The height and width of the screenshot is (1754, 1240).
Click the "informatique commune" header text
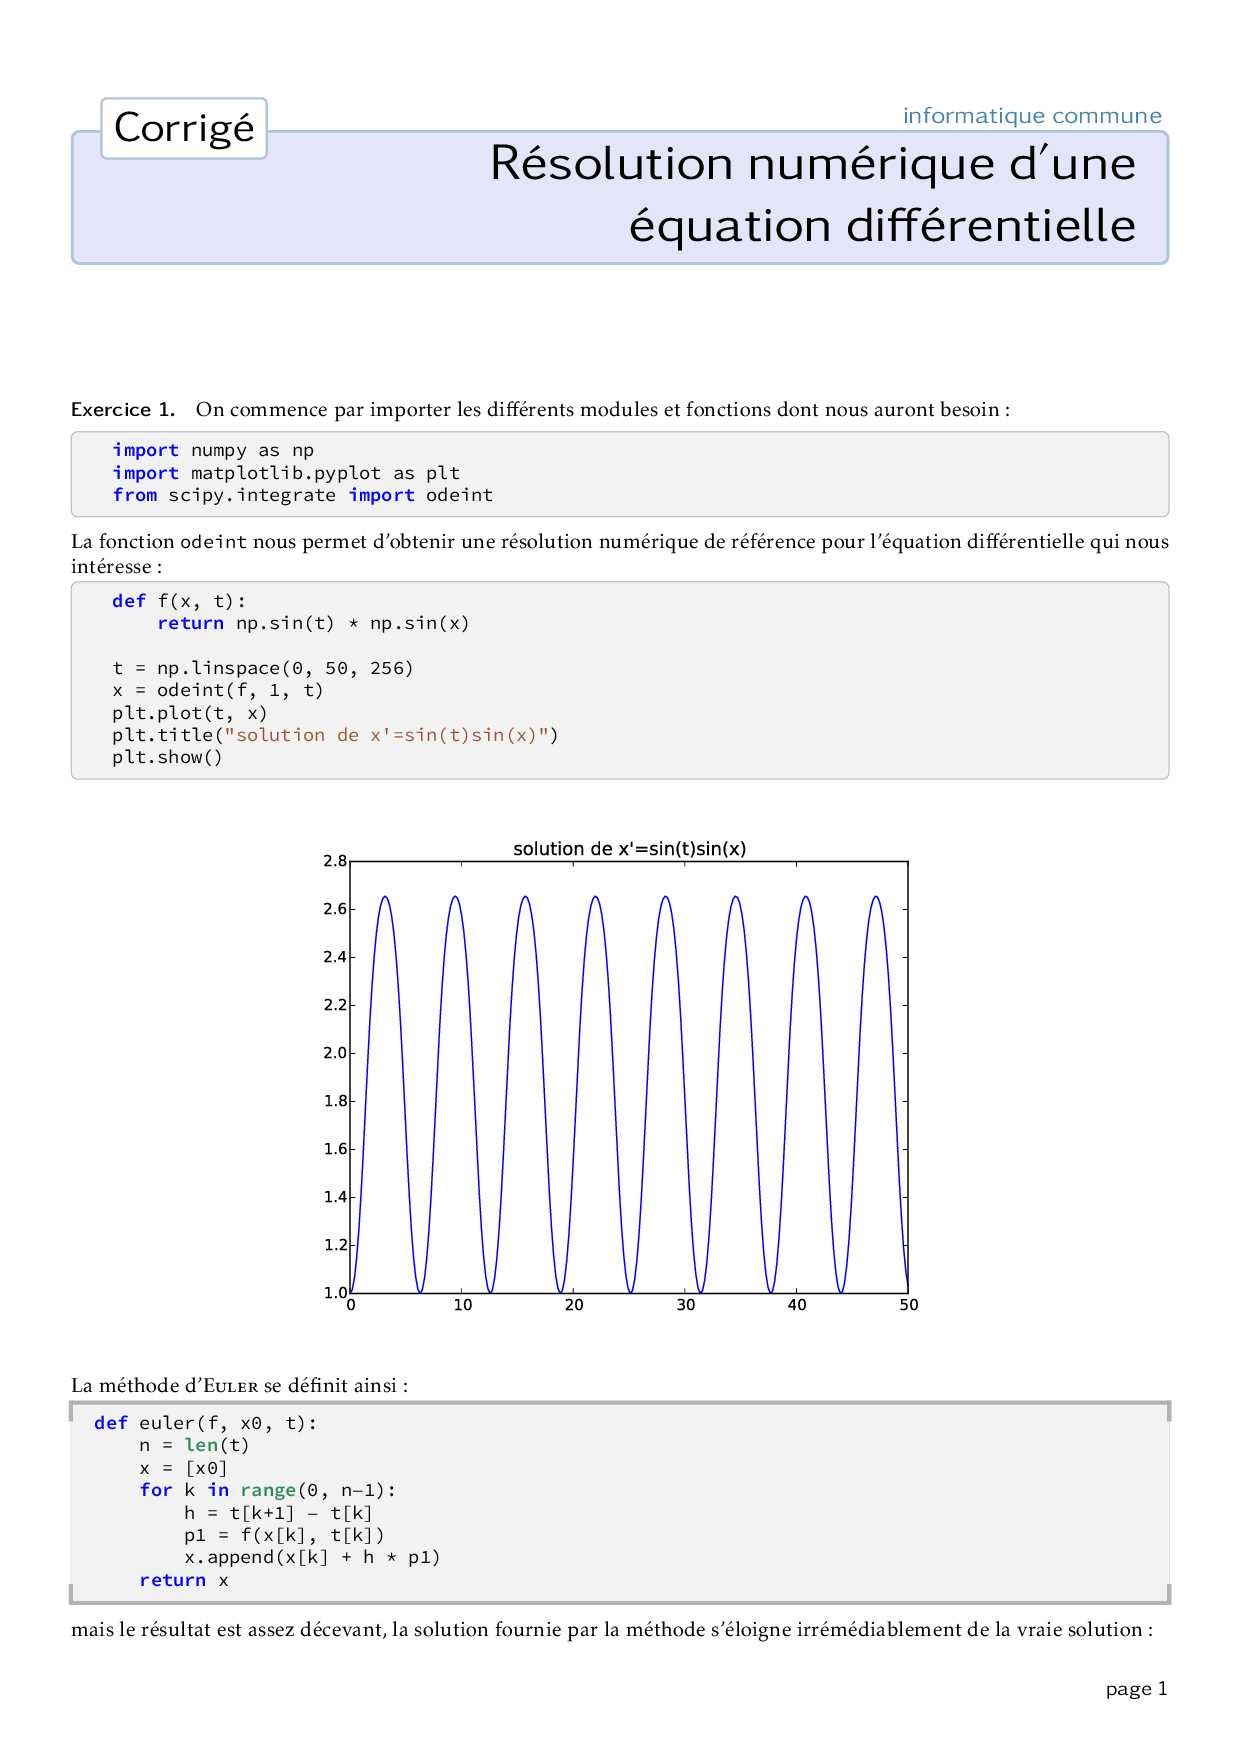1031,116
